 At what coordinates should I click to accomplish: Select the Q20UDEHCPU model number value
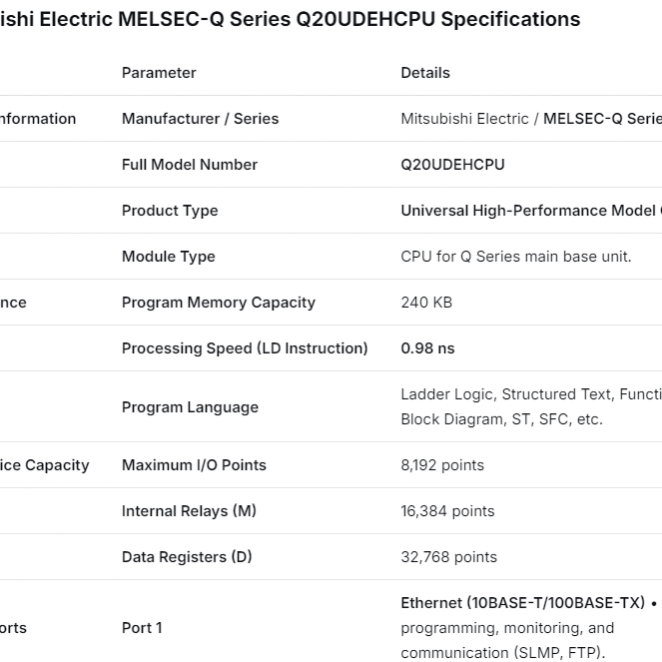click(x=452, y=165)
